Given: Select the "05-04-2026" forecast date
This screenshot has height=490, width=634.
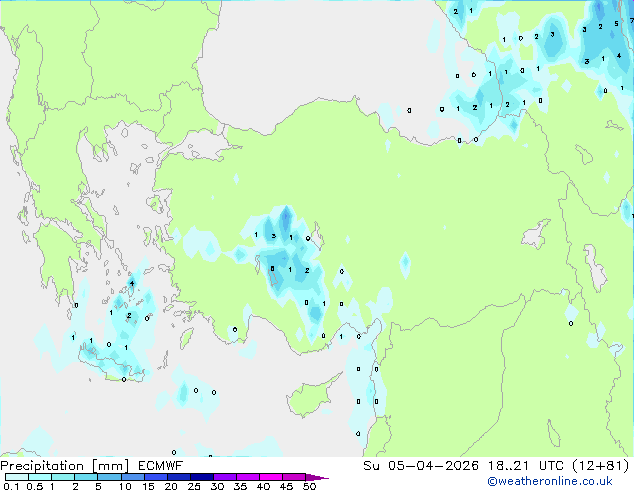Looking at the screenshot, I should (x=433, y=466).
